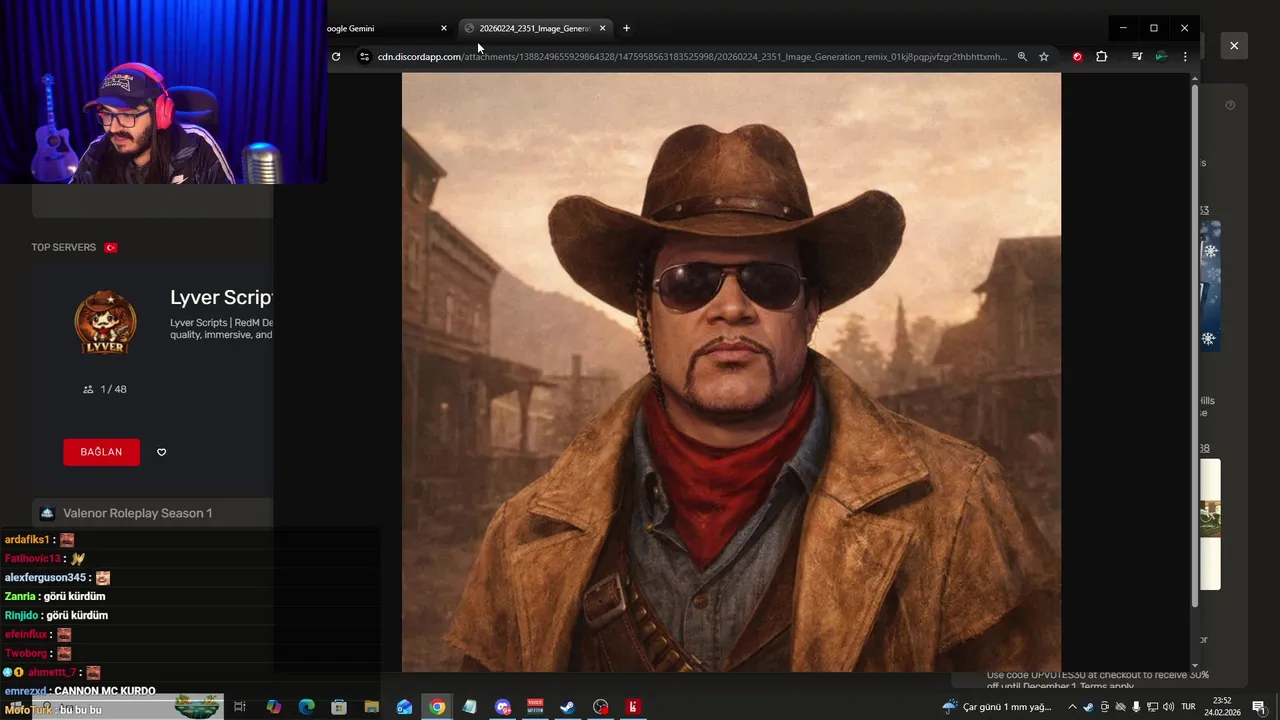Open Voicemeeter from the taskbar

[x=535, y=707]
